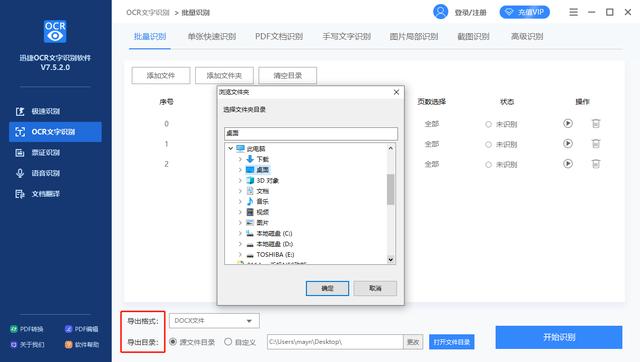The width and height of the screenshot is (640, 362).
Task: Expand the 文档 tree node
Action: pos(240,191)
